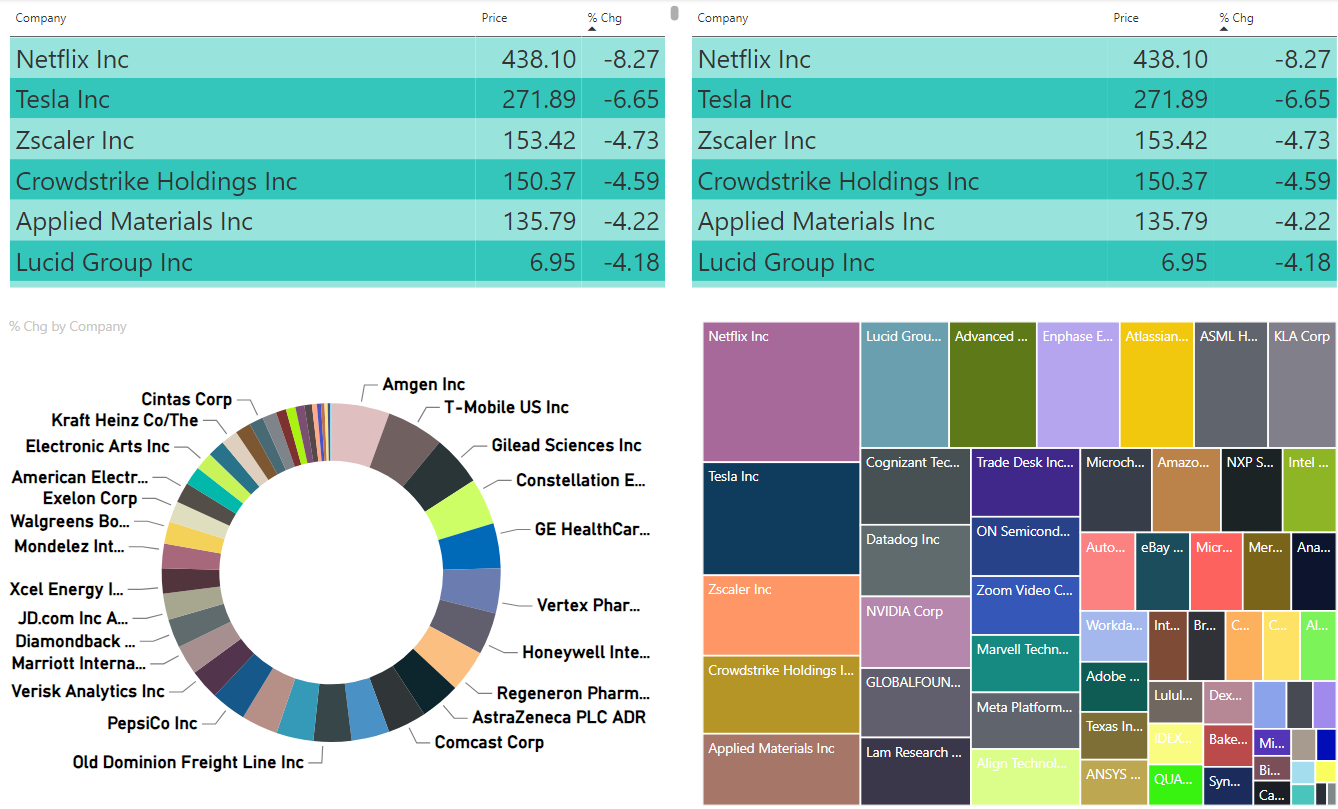Select Trade Desk Inc treemap tile

coord(1026,483)
